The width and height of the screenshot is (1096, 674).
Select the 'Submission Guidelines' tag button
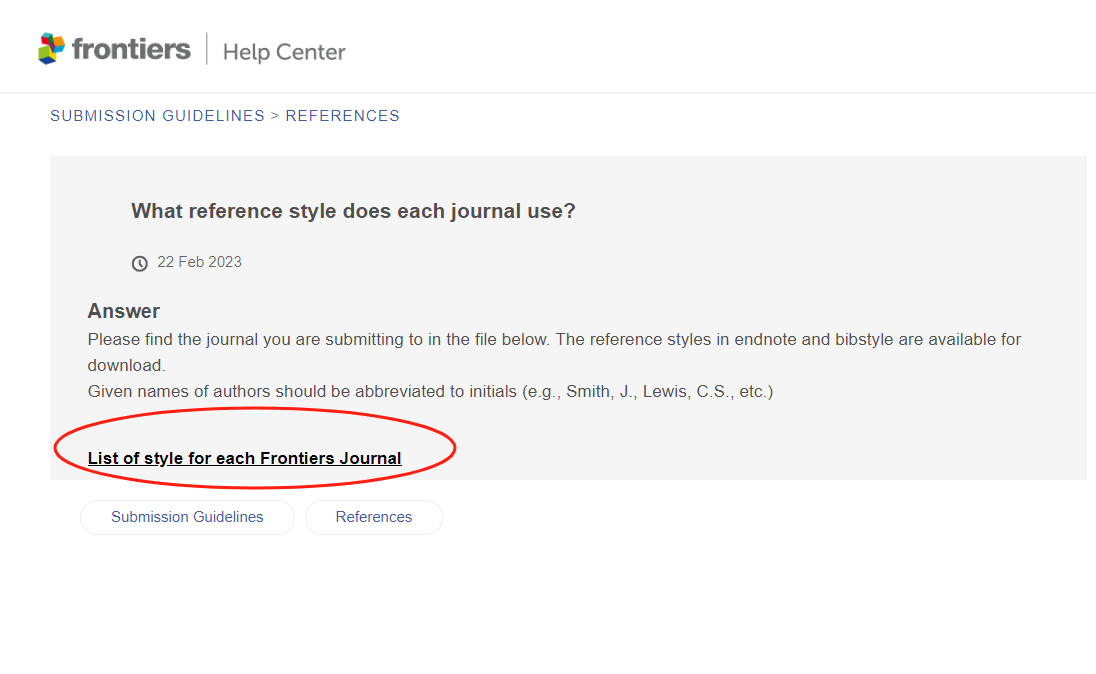pyautogui.click(x=187, y=517)
